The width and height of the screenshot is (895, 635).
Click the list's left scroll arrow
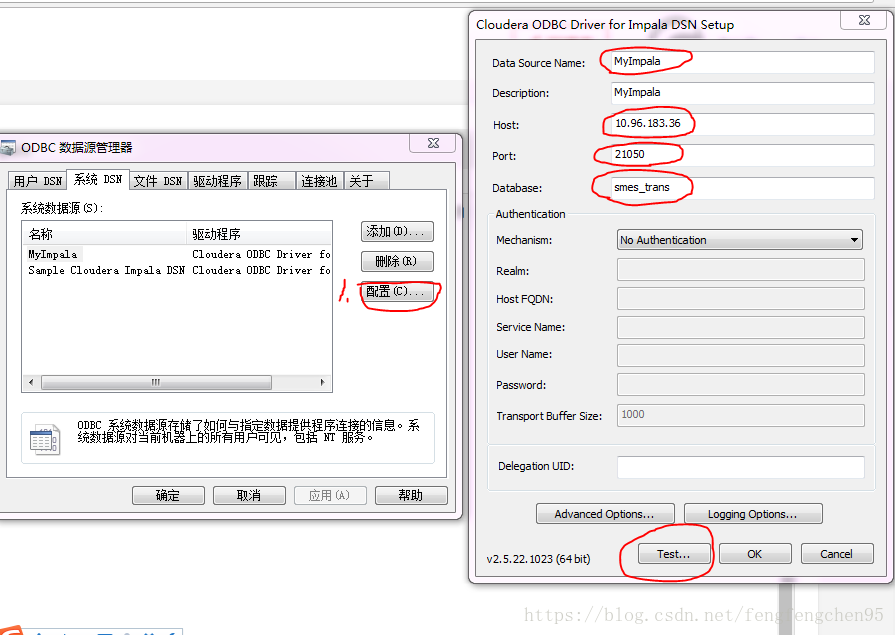[31, 382]
